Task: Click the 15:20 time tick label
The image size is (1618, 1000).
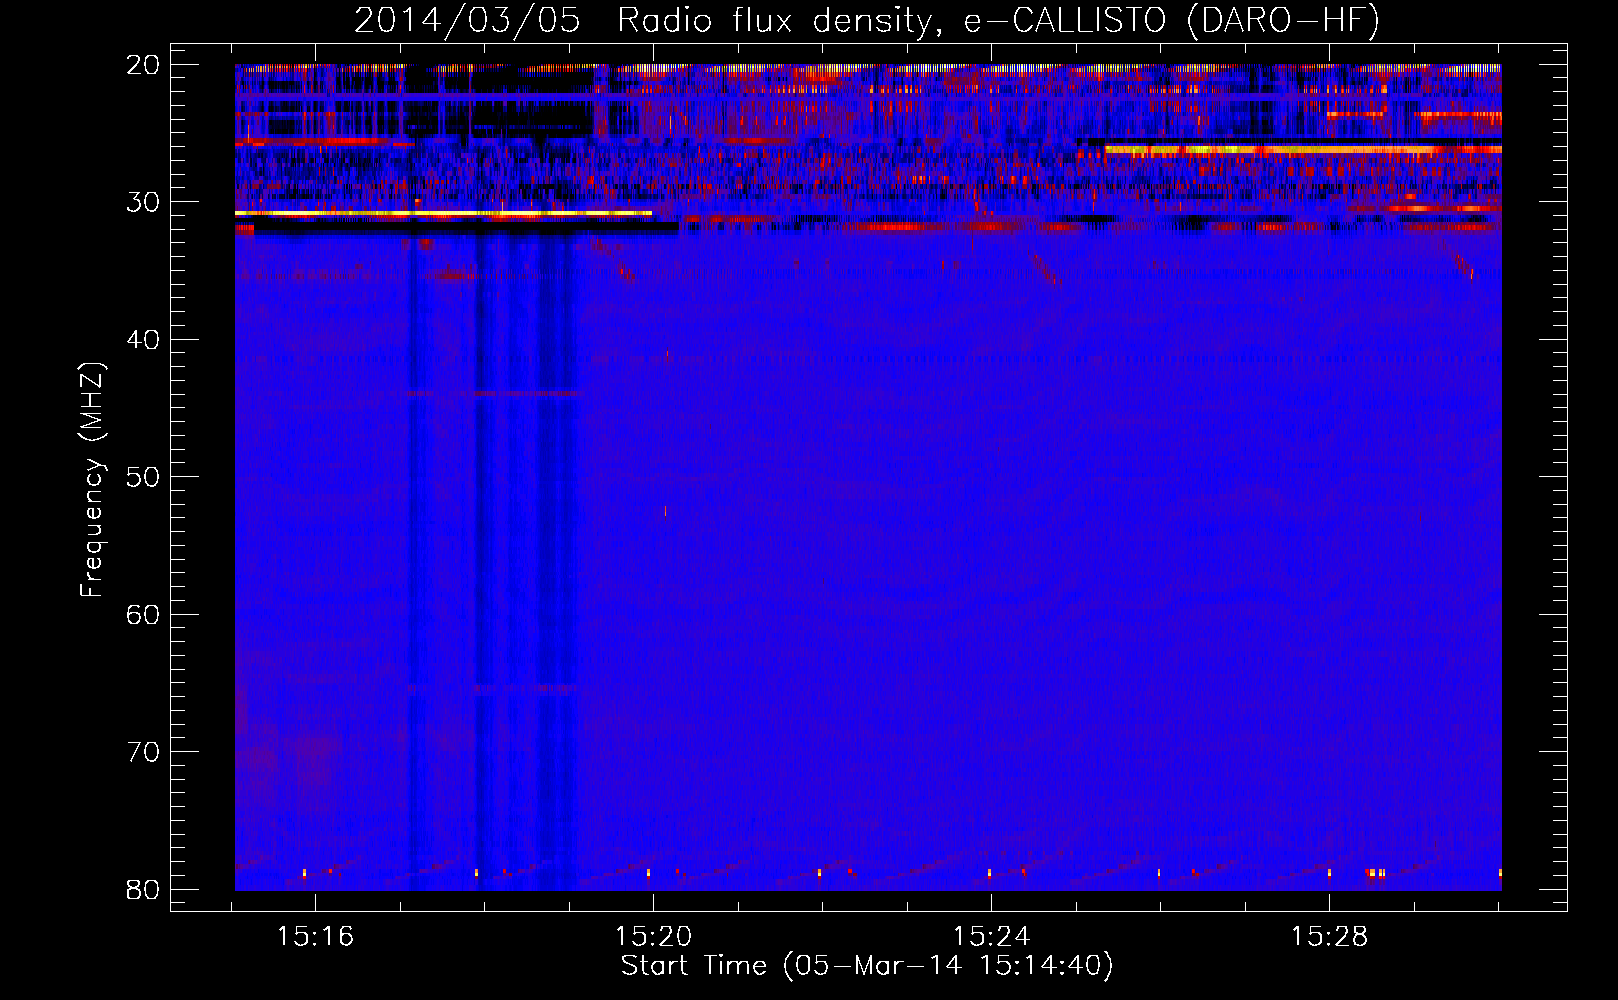Action: (653, 937)
